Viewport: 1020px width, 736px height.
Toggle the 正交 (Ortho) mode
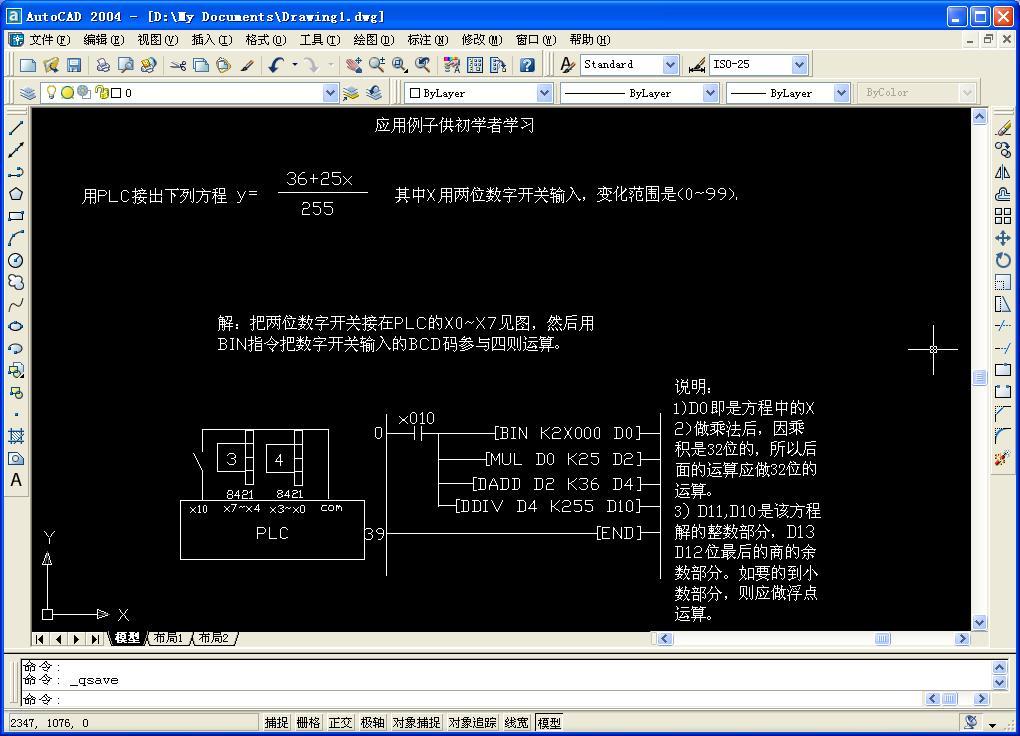[340, 722]
